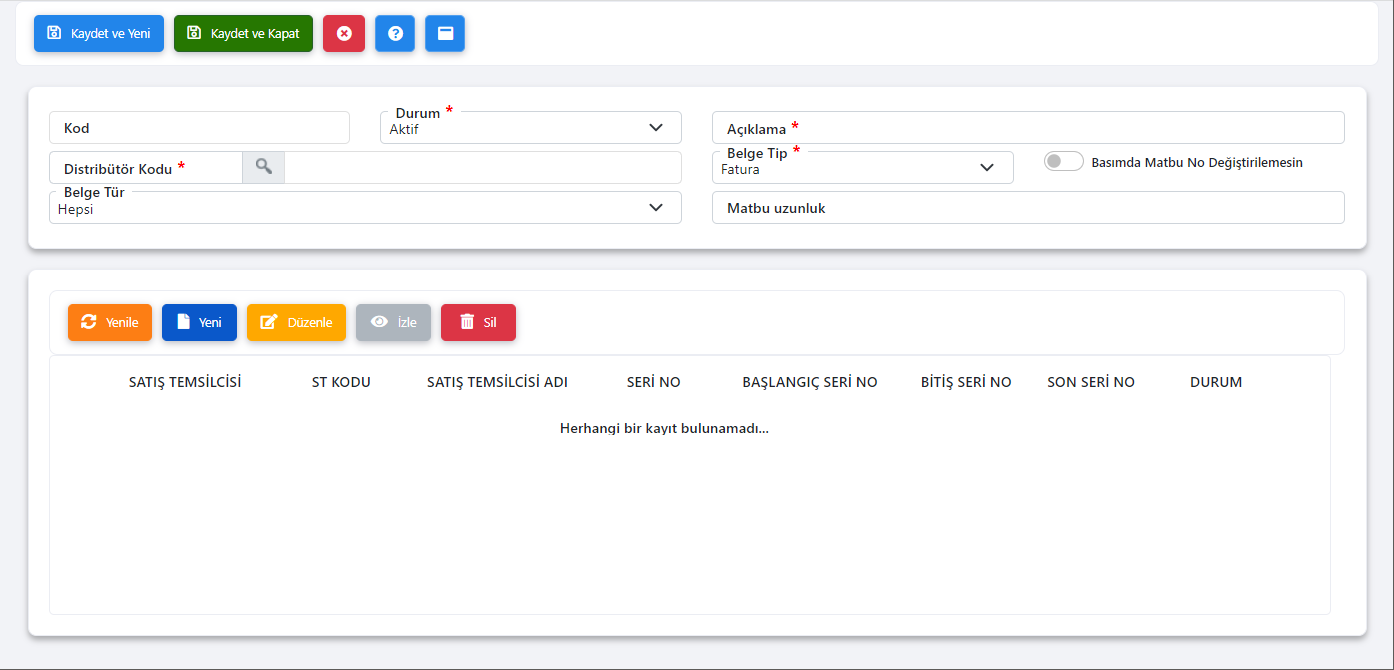Click the magnifier lookup icon beside Distribütör Kodu
Image resolution: width=1394 pixels, height=670 pixels.
(264, 167)
